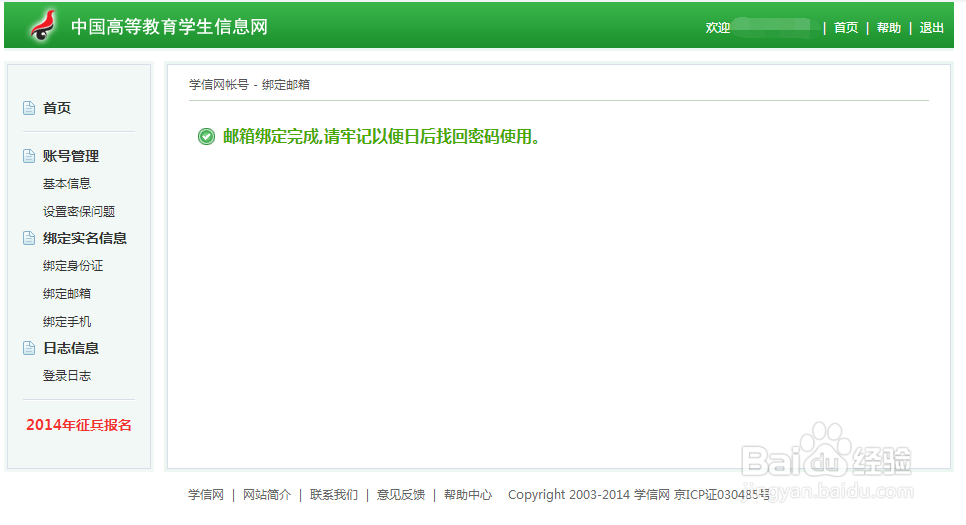The width and height of the screenshot is (966, 525).
Task: Open 设置密保问题 page
Action: coord(79,211)
